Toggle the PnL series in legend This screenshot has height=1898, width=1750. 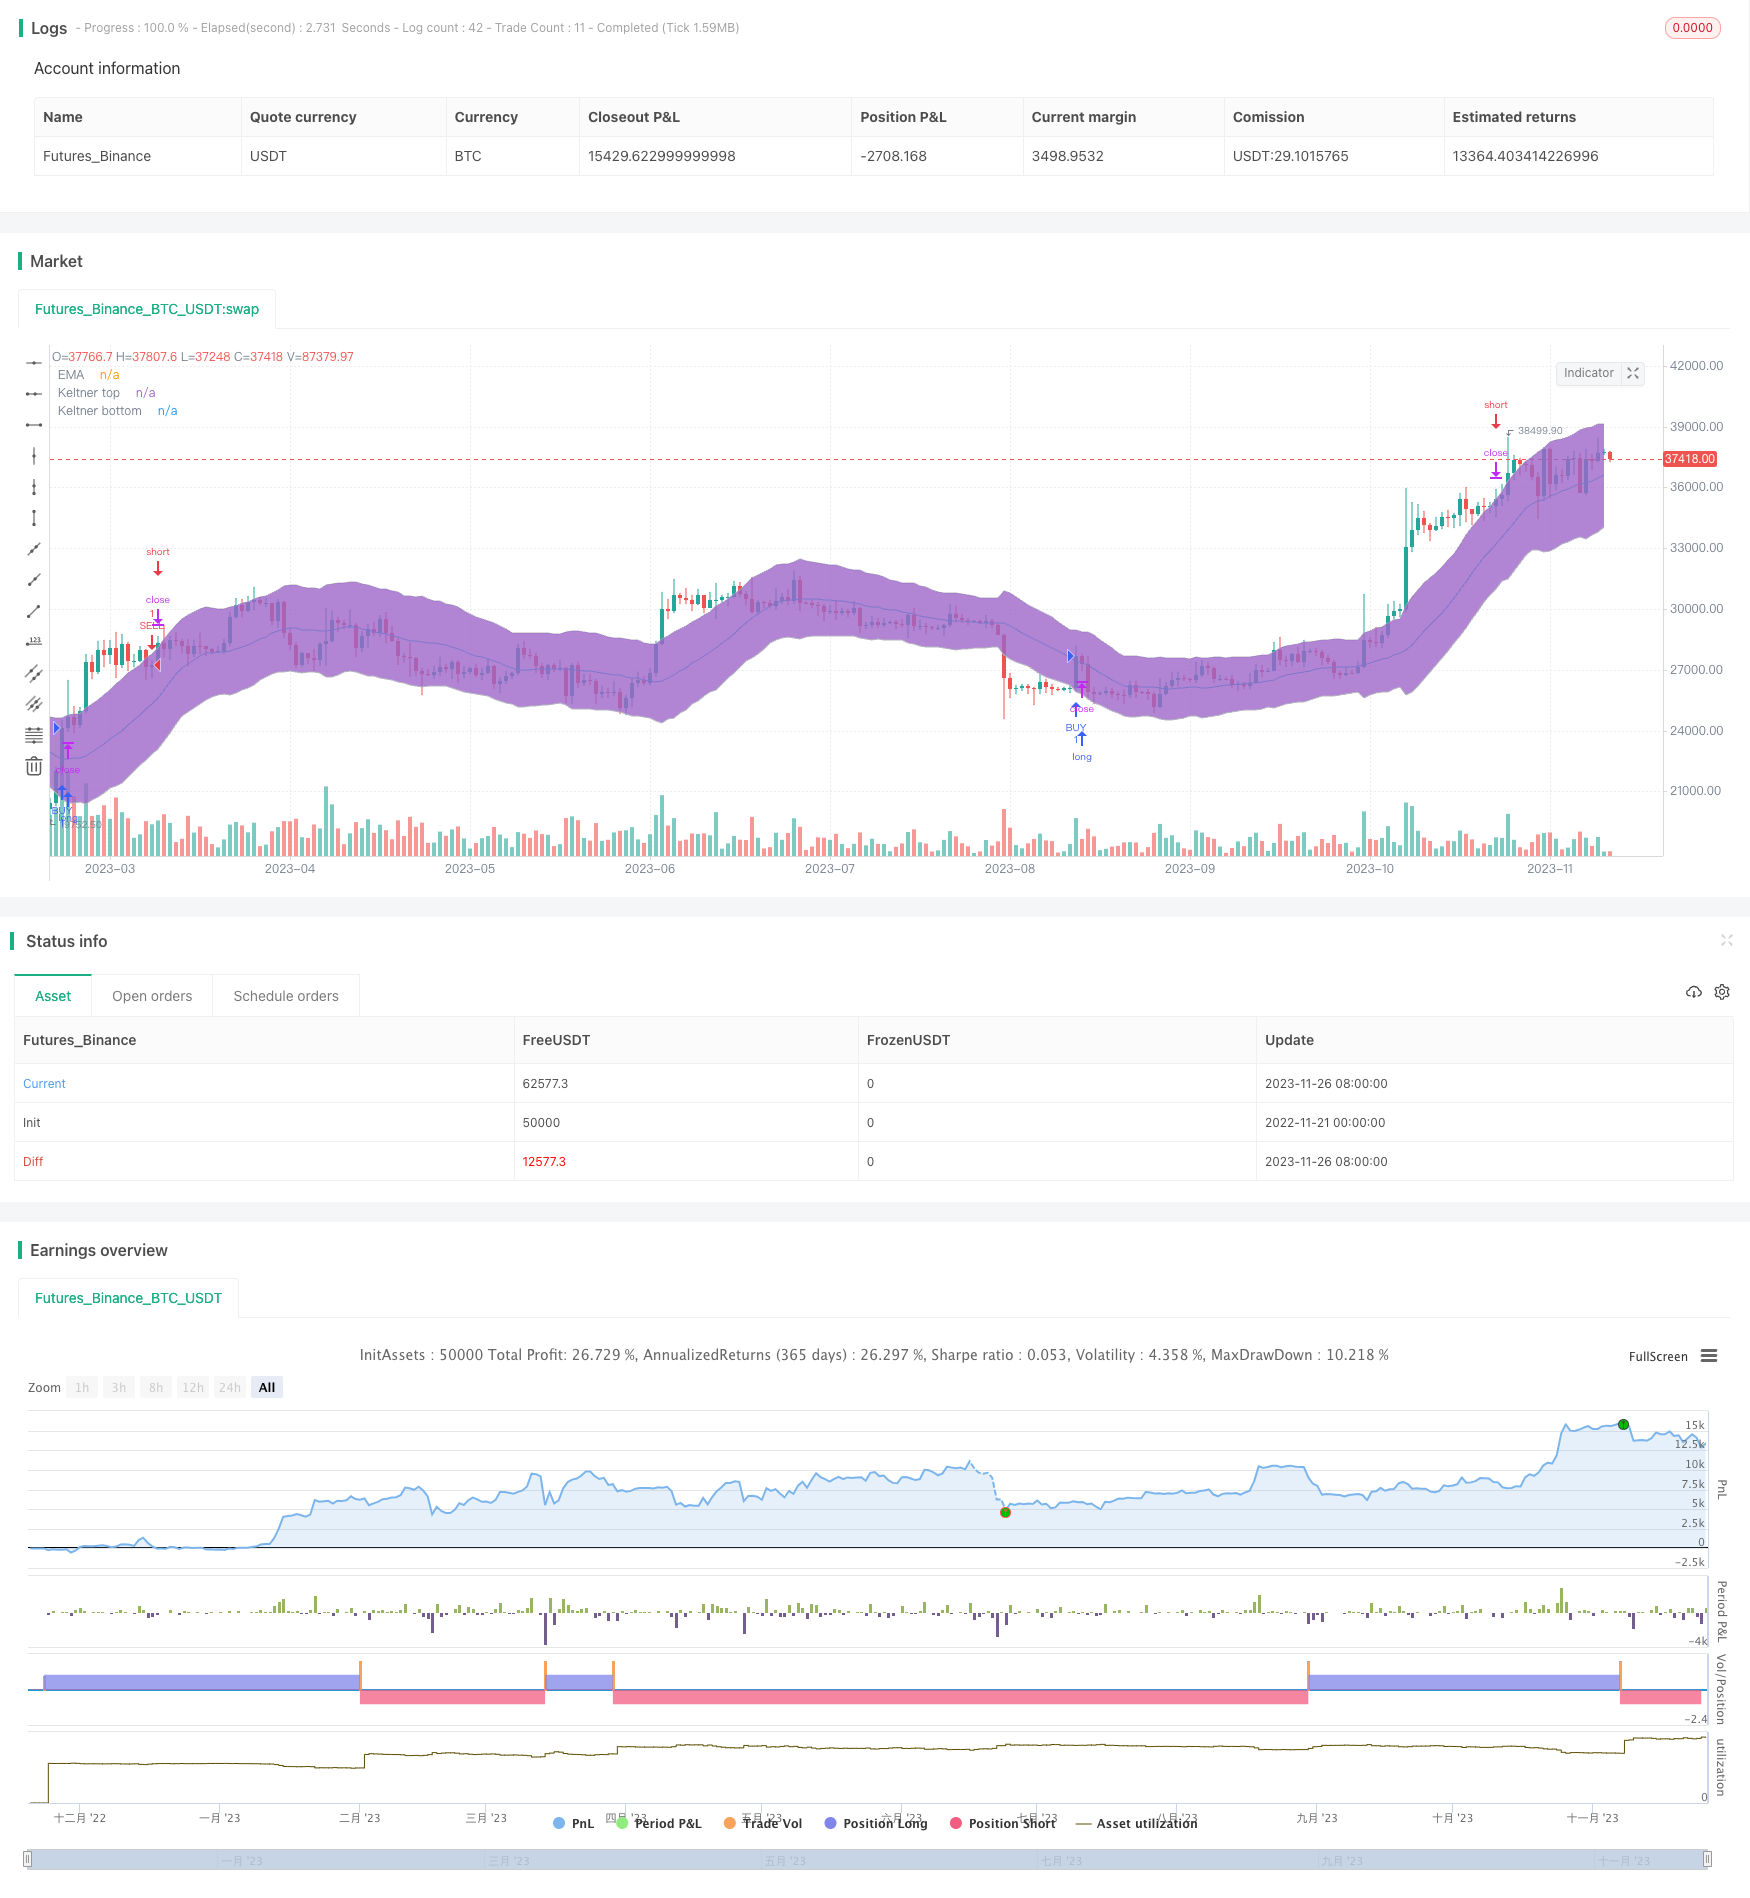click(573, 1823)
